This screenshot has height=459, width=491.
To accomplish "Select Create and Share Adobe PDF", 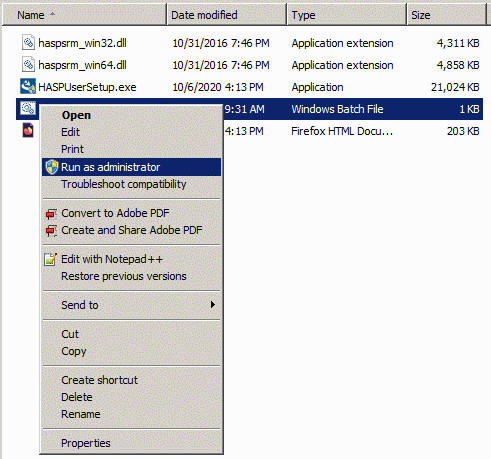I will point(132,230).
